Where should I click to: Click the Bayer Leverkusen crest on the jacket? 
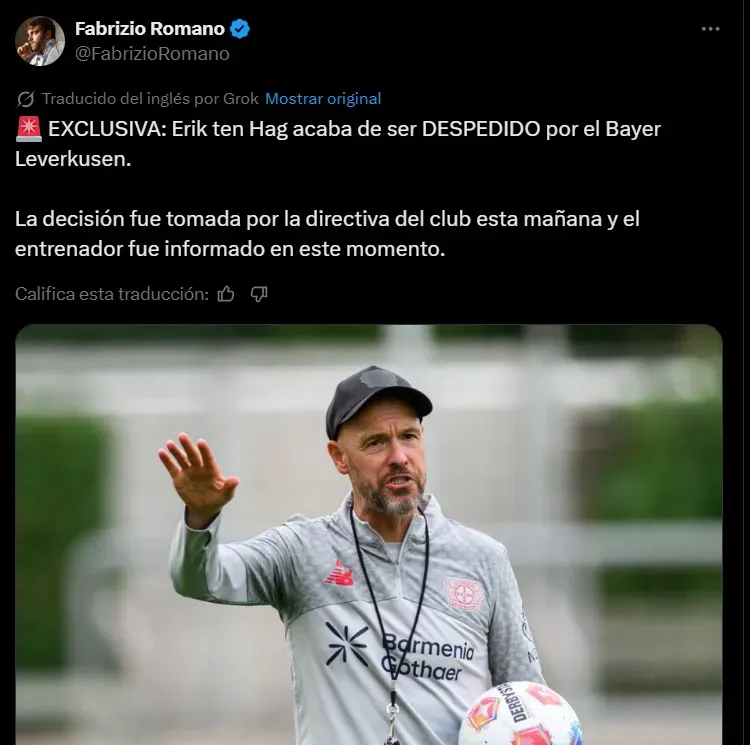[x=463, y=594]
